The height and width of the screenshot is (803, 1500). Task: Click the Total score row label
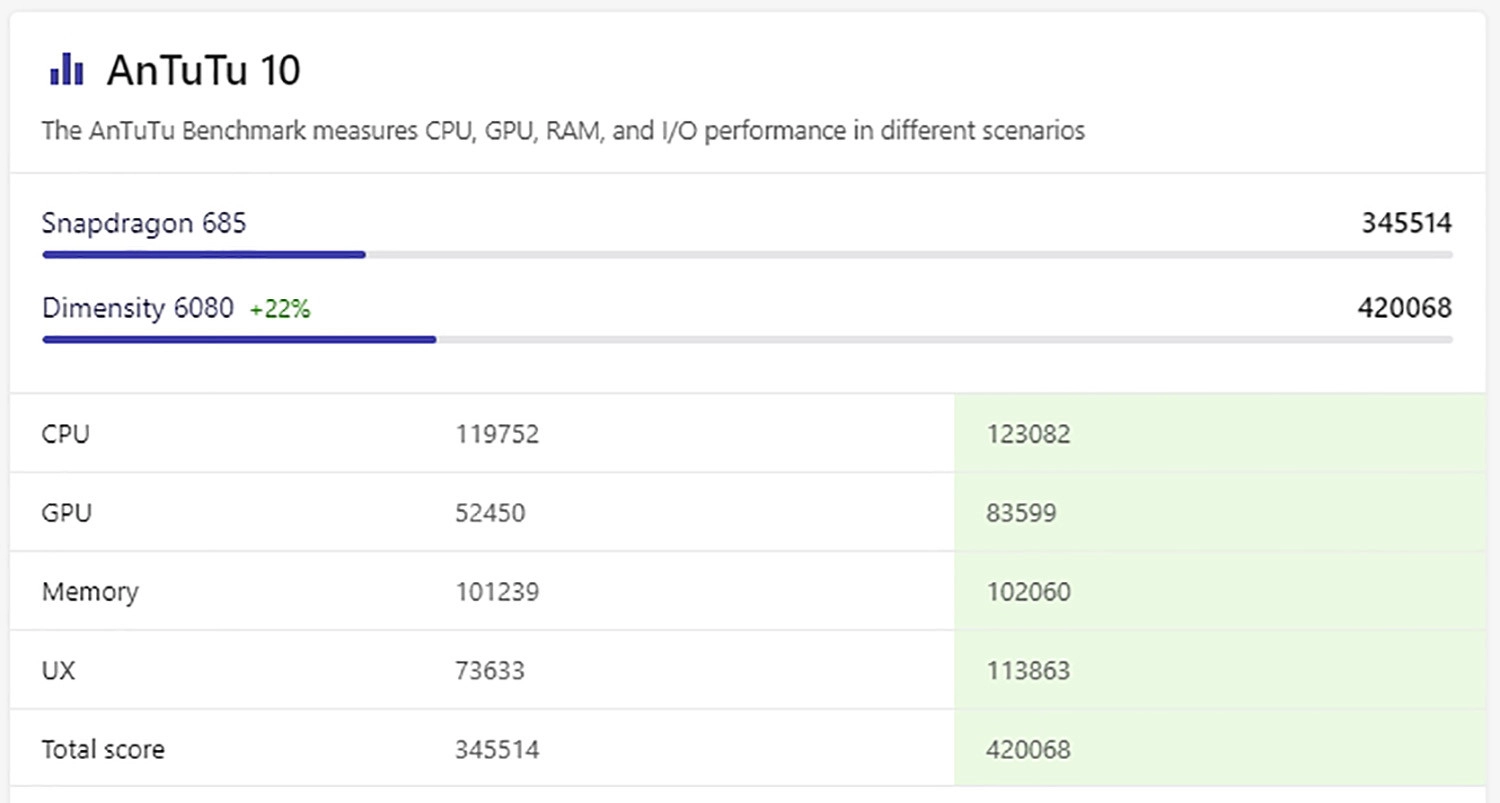click(x=103, y=749)
